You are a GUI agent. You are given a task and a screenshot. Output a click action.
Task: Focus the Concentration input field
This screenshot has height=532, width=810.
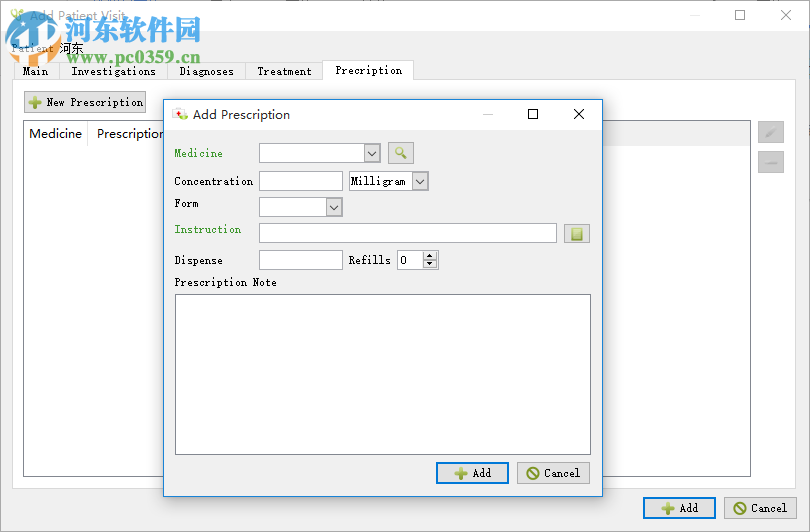pyautogui.click(x=301, y=181)
